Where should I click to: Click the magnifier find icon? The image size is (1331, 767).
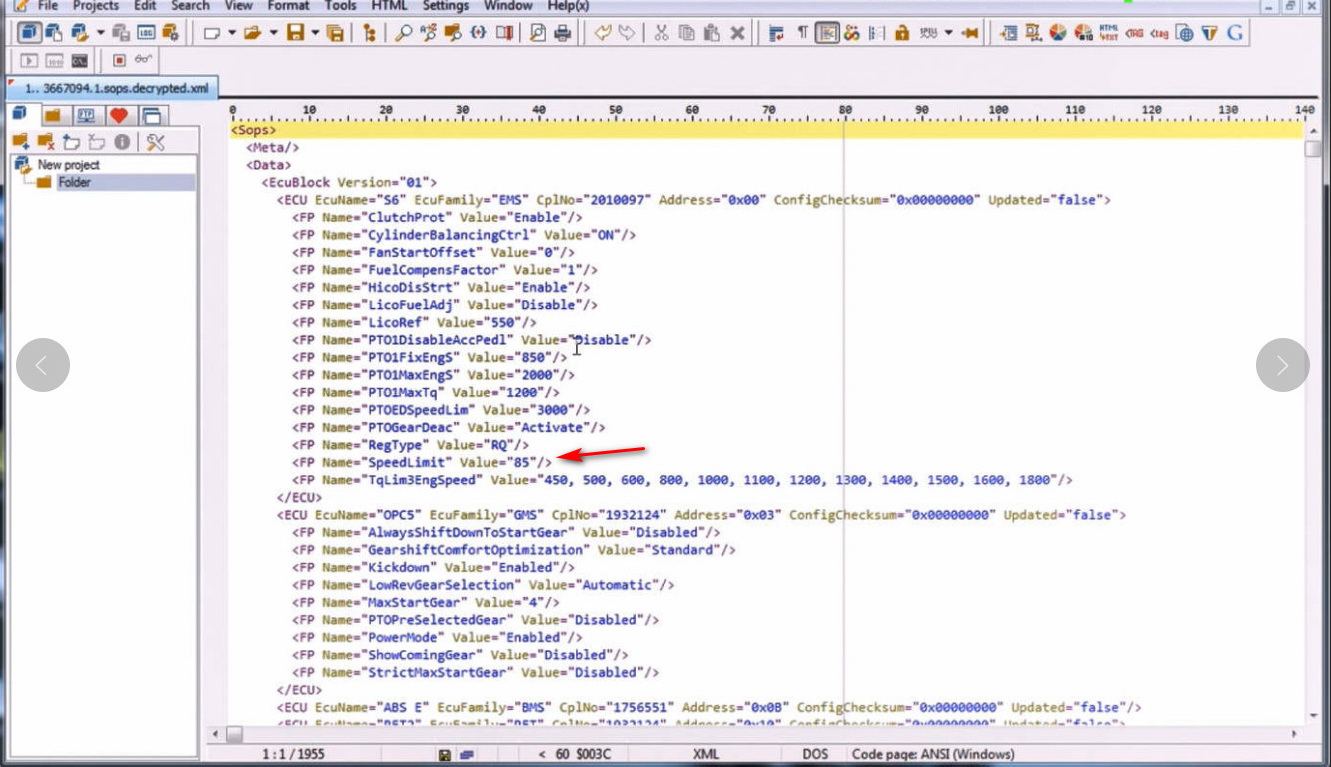click(x=403, y=33)
